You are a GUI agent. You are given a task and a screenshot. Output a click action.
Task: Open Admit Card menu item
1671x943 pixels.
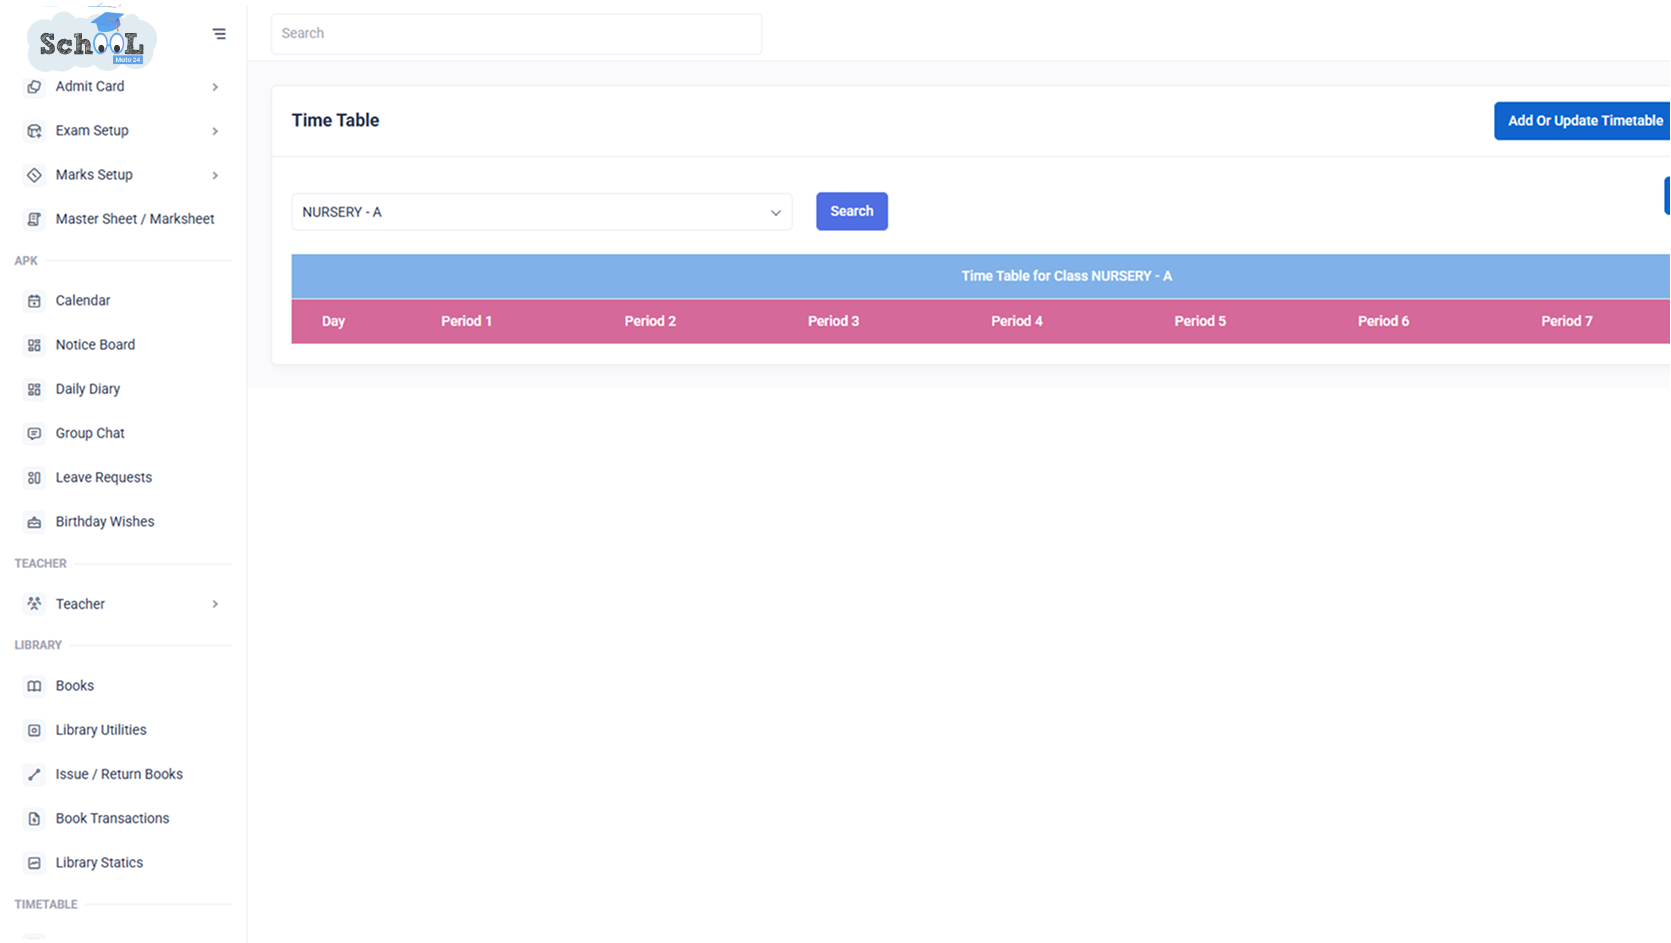pyautogui.click(x=90, y=86)
